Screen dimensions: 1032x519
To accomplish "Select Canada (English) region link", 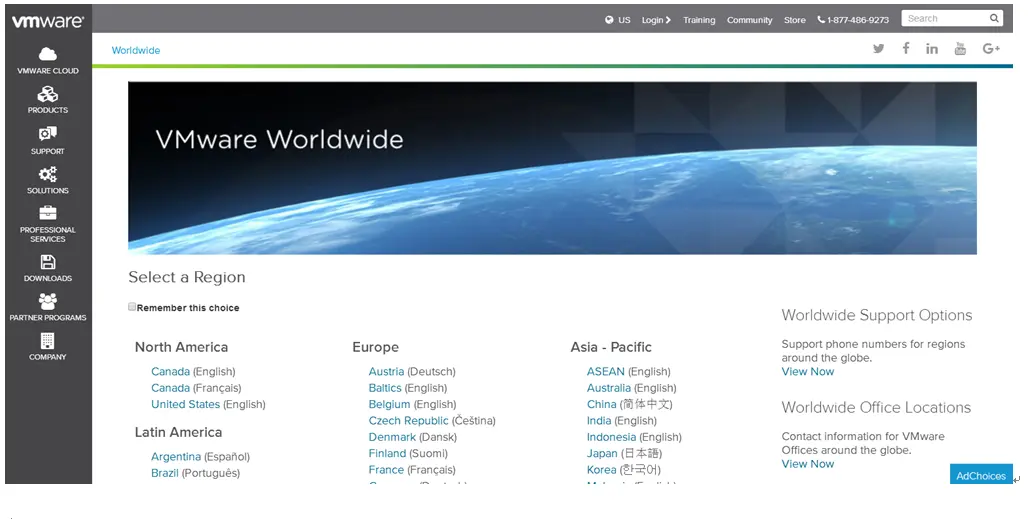I will tap(170, 372).
